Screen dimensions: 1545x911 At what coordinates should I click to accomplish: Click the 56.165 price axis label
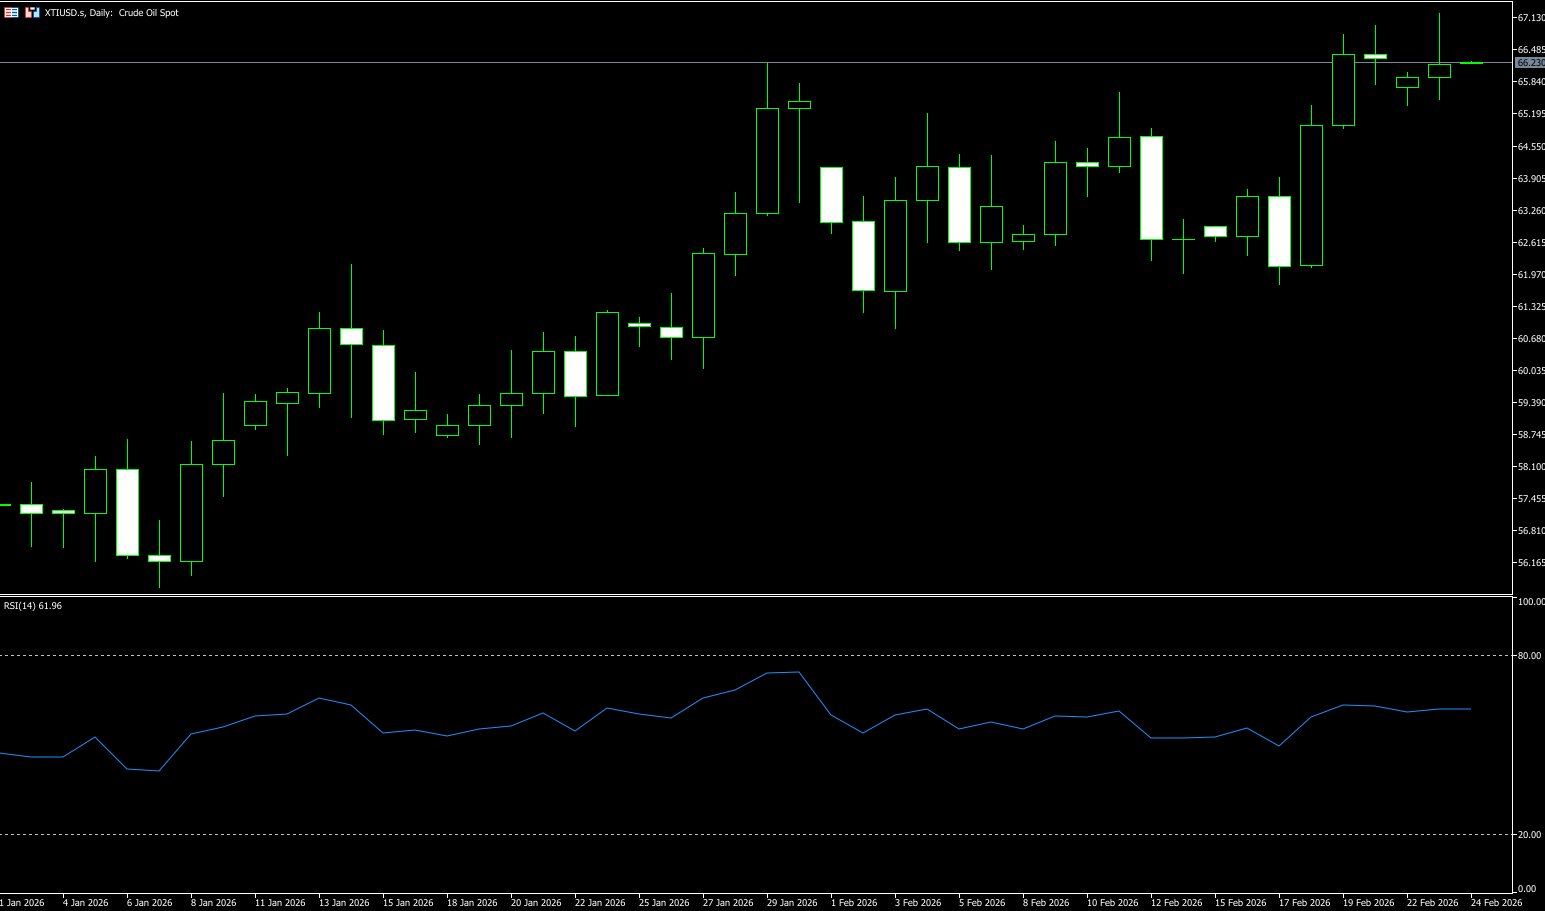(1530, 563)
